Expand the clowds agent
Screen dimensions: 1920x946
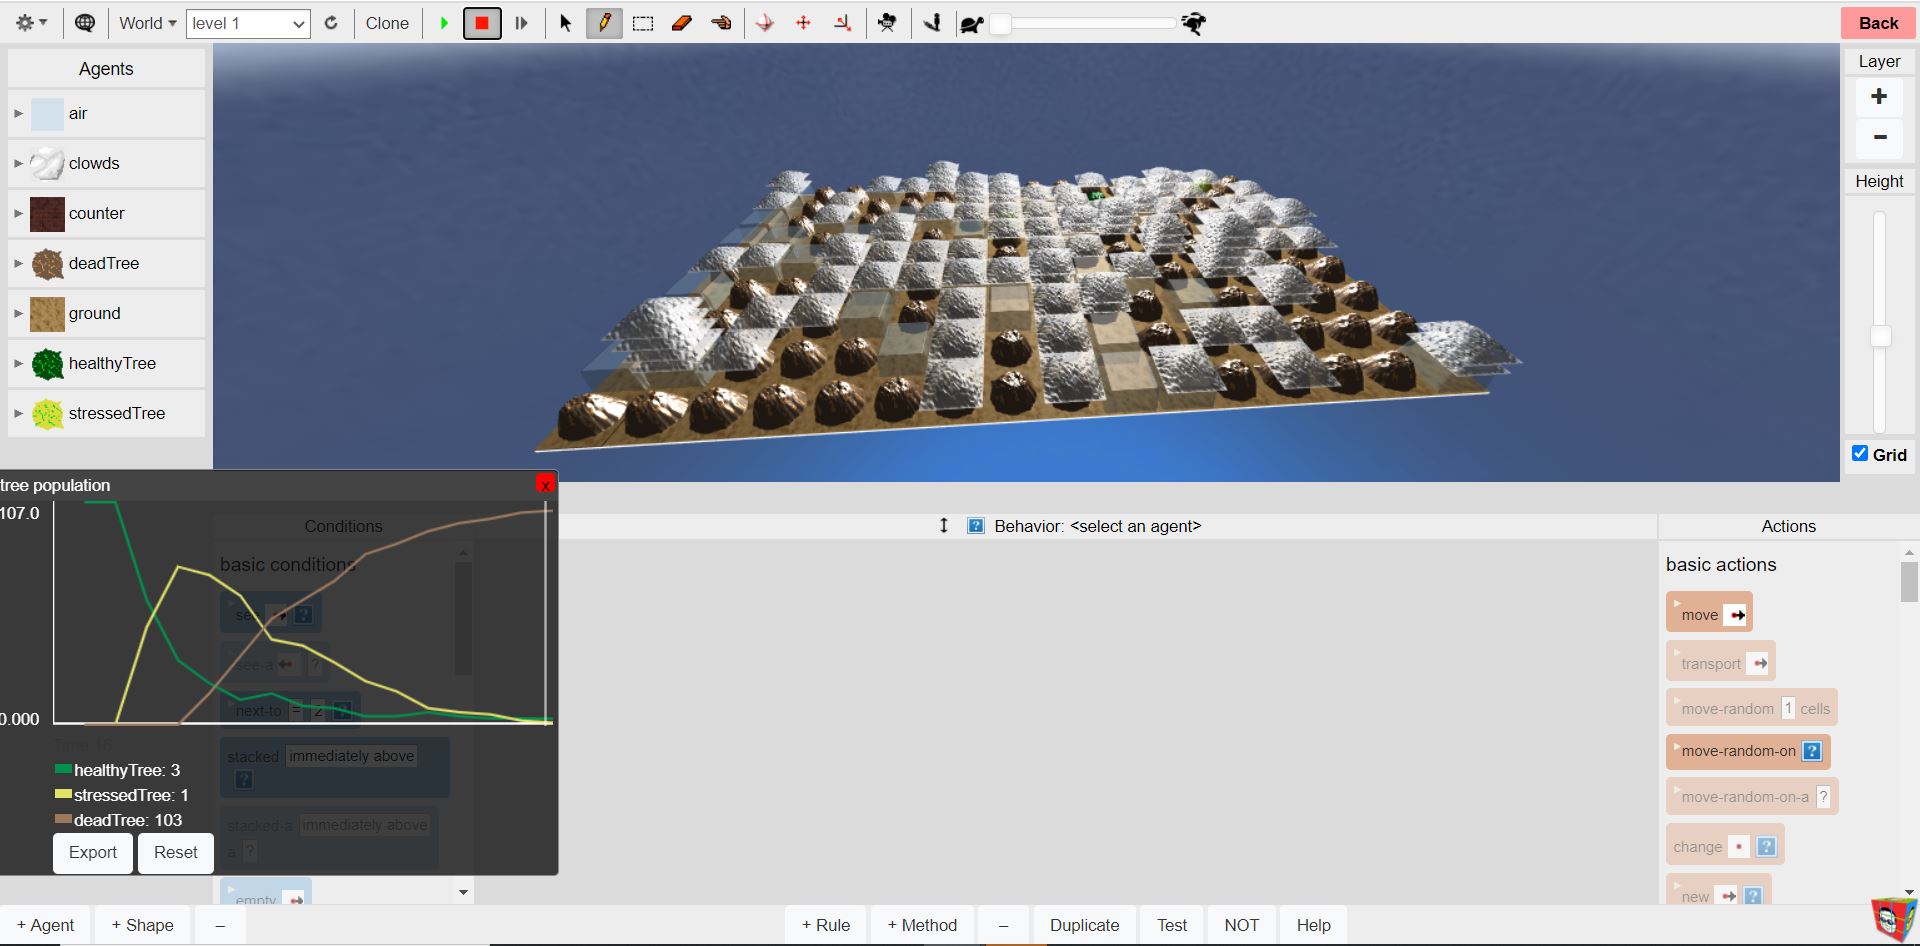coord(18,163)
